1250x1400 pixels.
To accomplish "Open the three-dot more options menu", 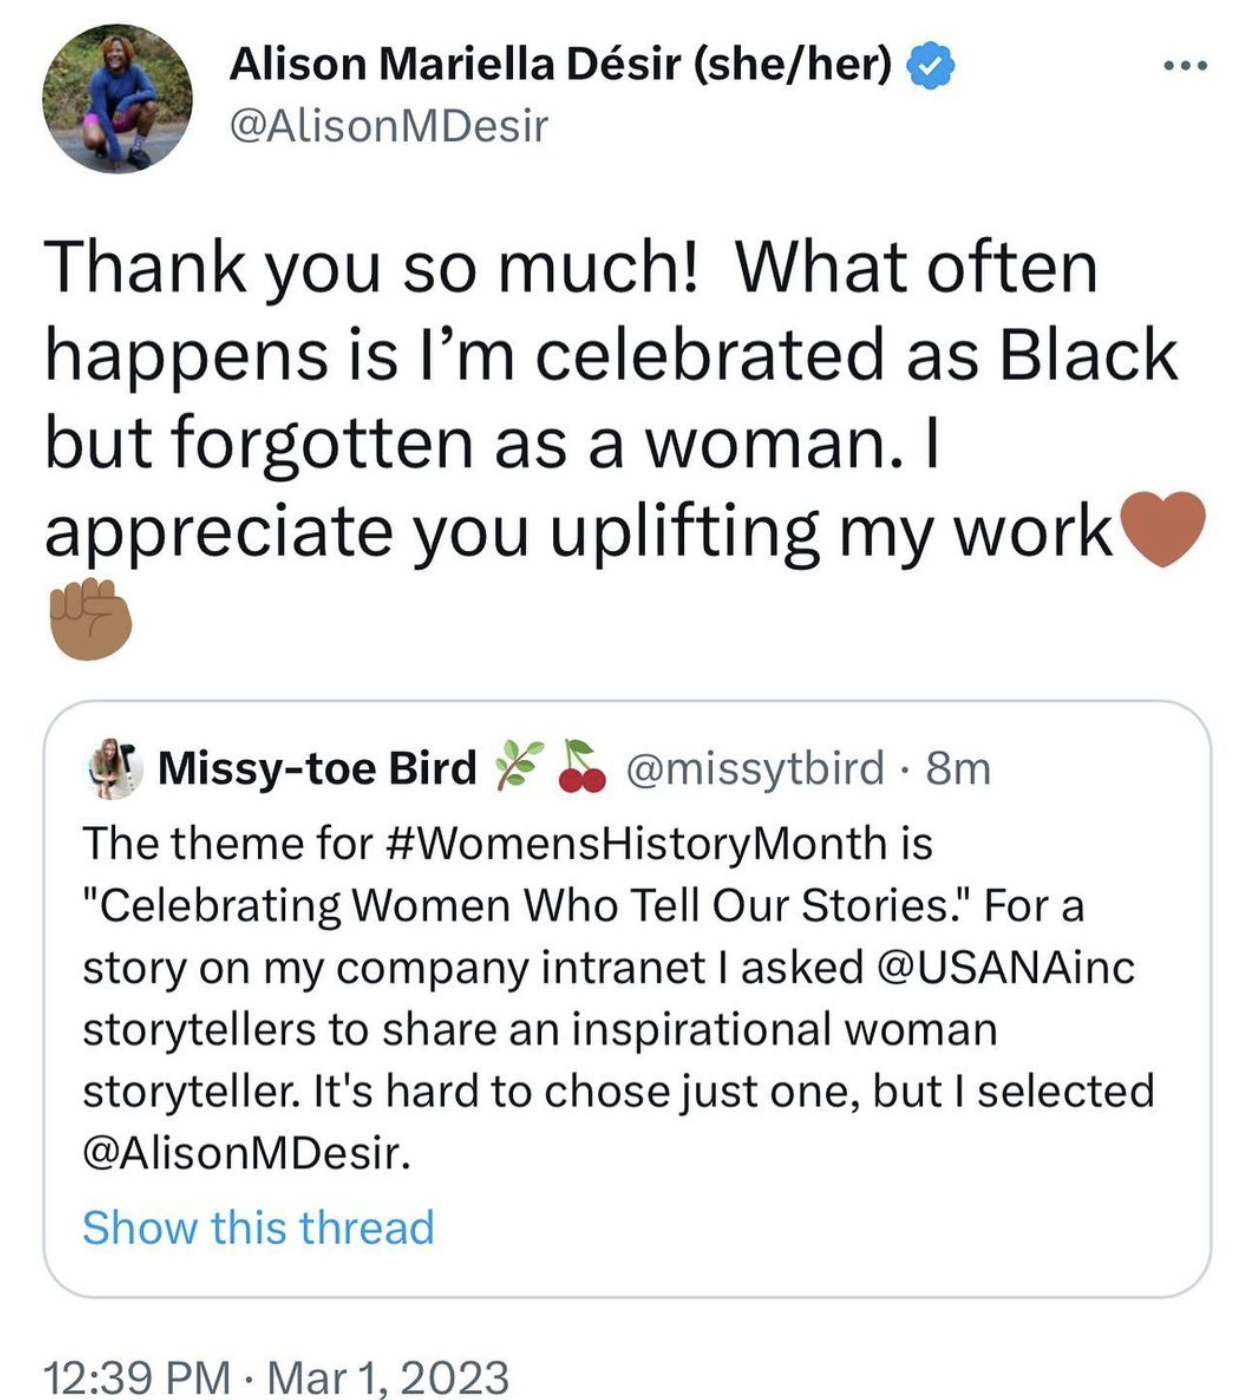I will [x=1186, y=66].
